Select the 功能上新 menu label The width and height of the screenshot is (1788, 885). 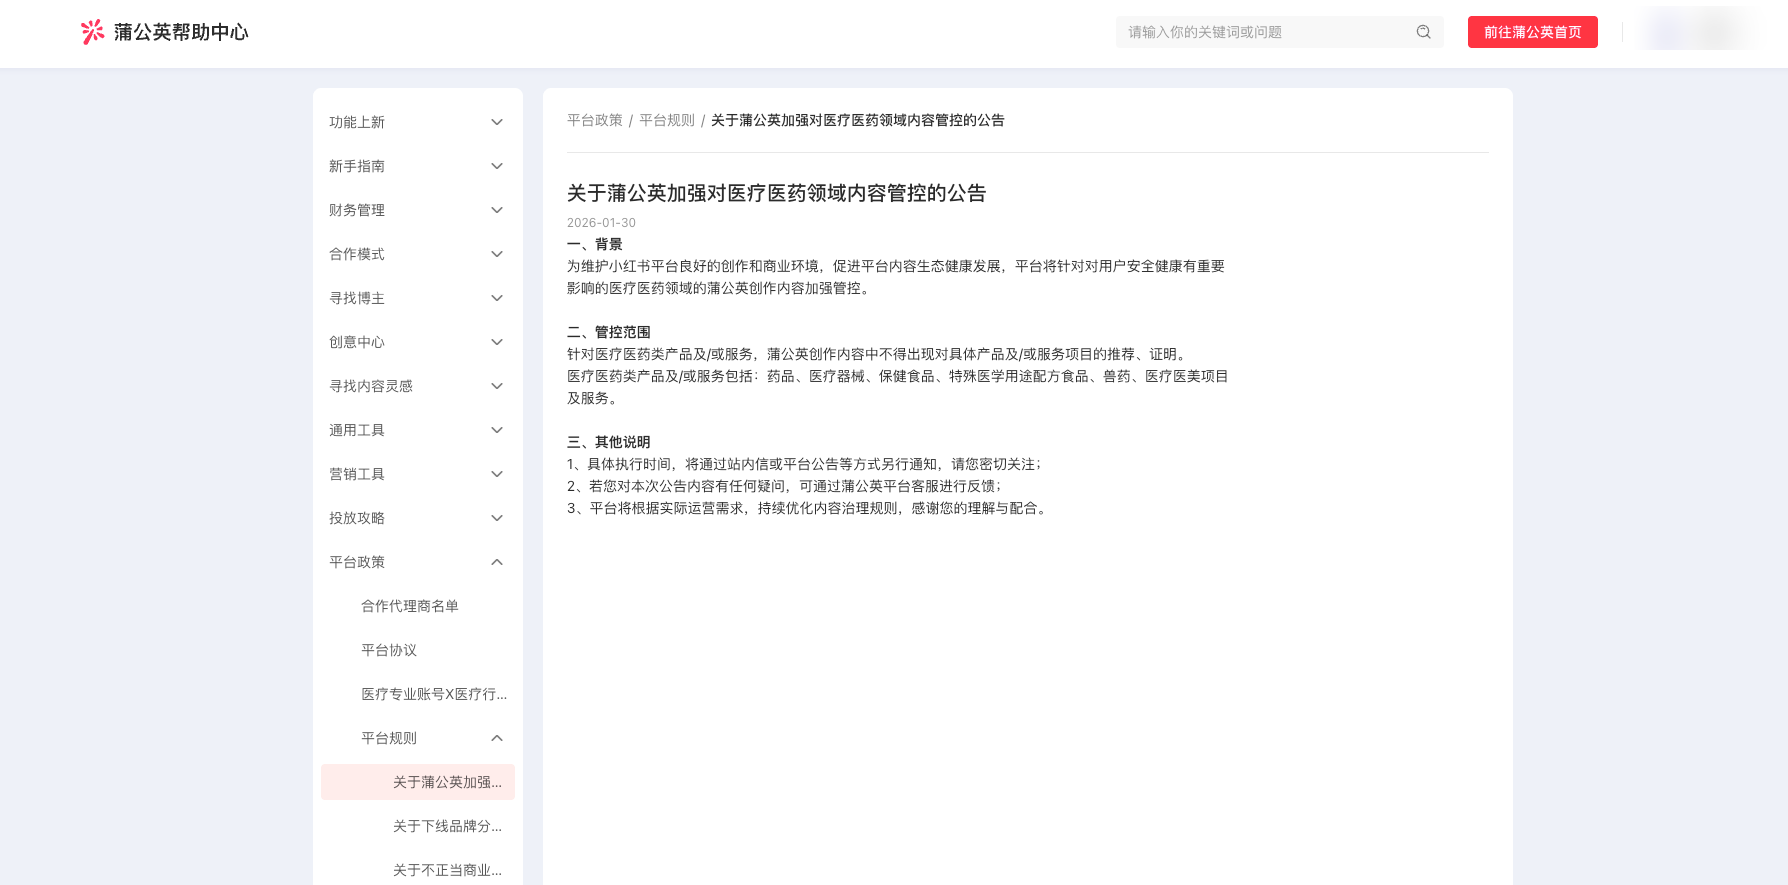(357, 122)
